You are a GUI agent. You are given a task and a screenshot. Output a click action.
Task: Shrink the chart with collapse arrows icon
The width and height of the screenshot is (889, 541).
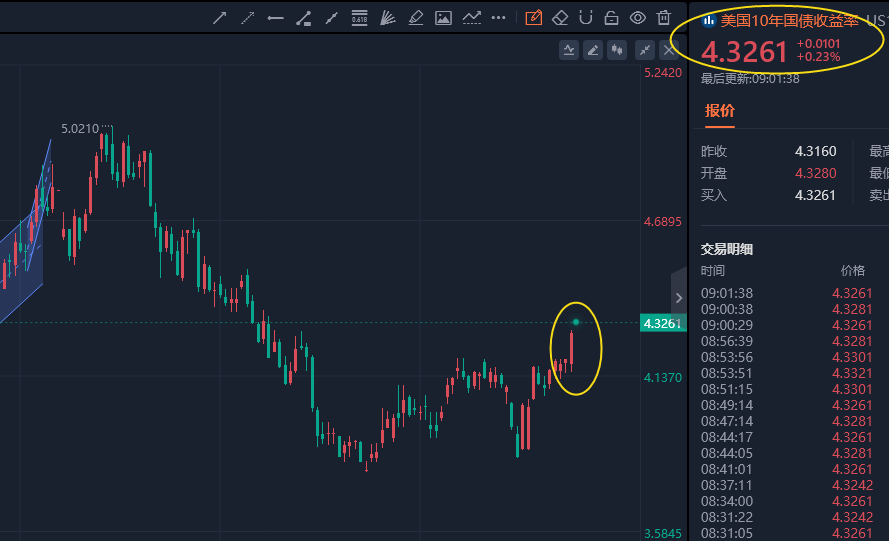coord(645,50)
